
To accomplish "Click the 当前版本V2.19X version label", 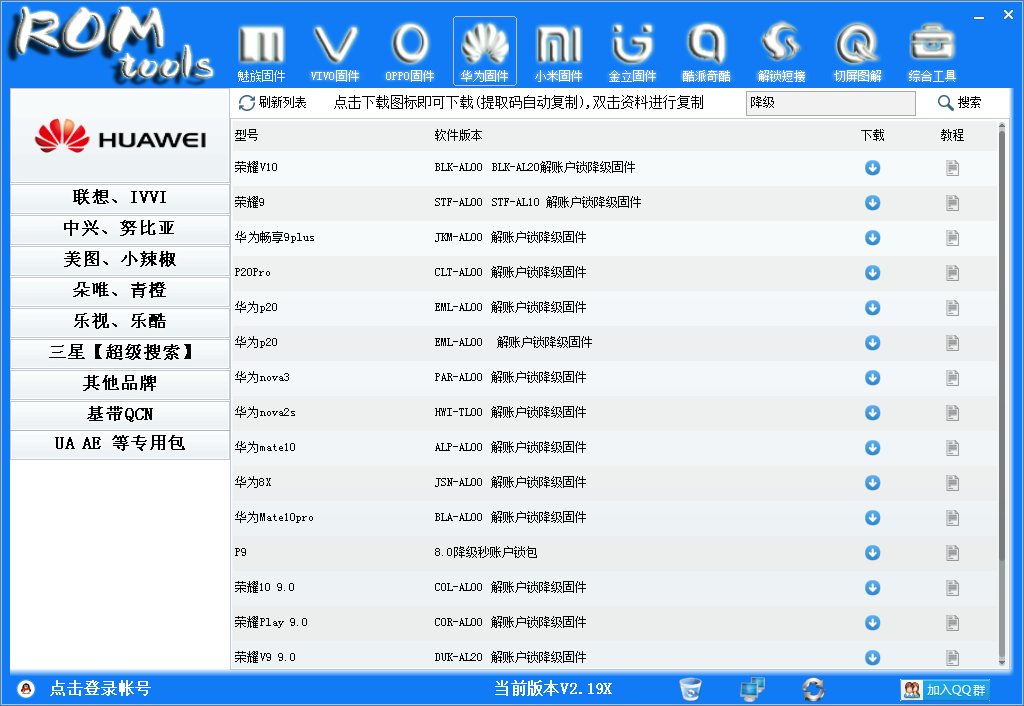I will tap(553, 688).
